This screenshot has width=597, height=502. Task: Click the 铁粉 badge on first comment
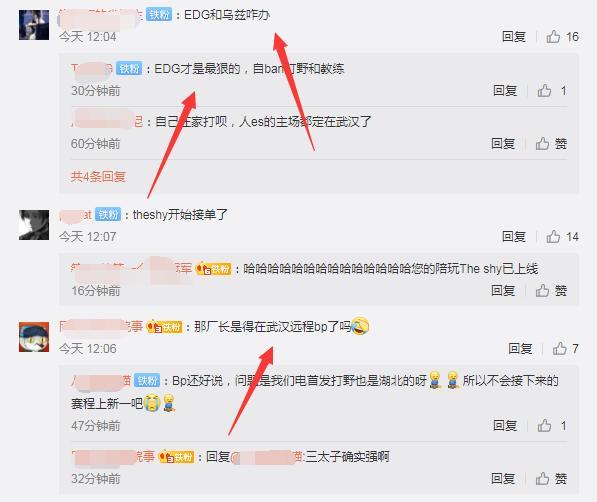tap(159, 15)
